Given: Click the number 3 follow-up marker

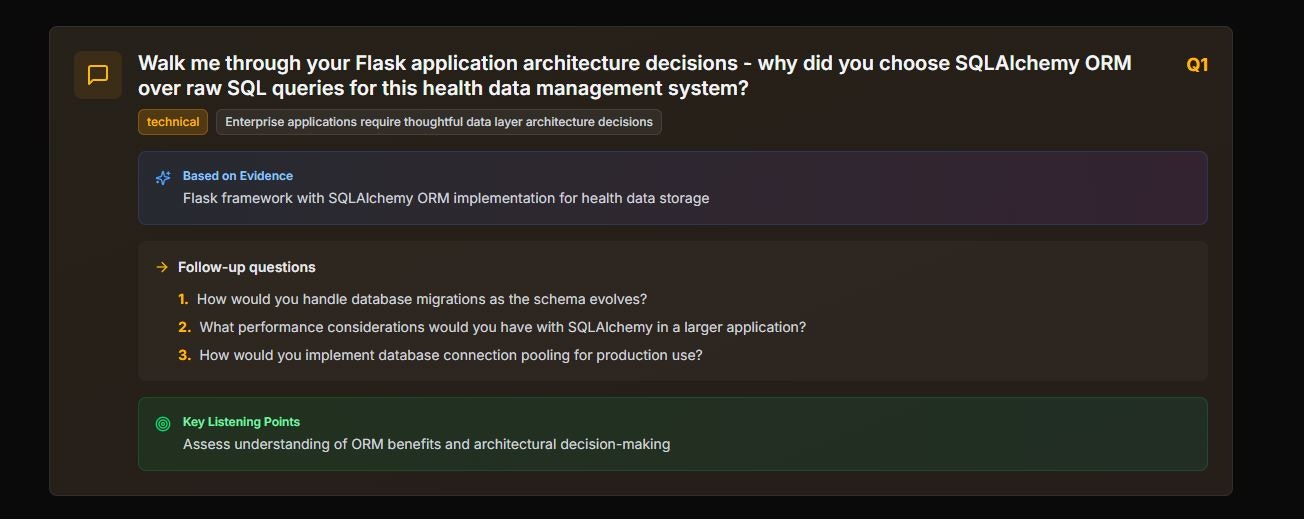Looking at the screenshot, I should click(184, 355).
